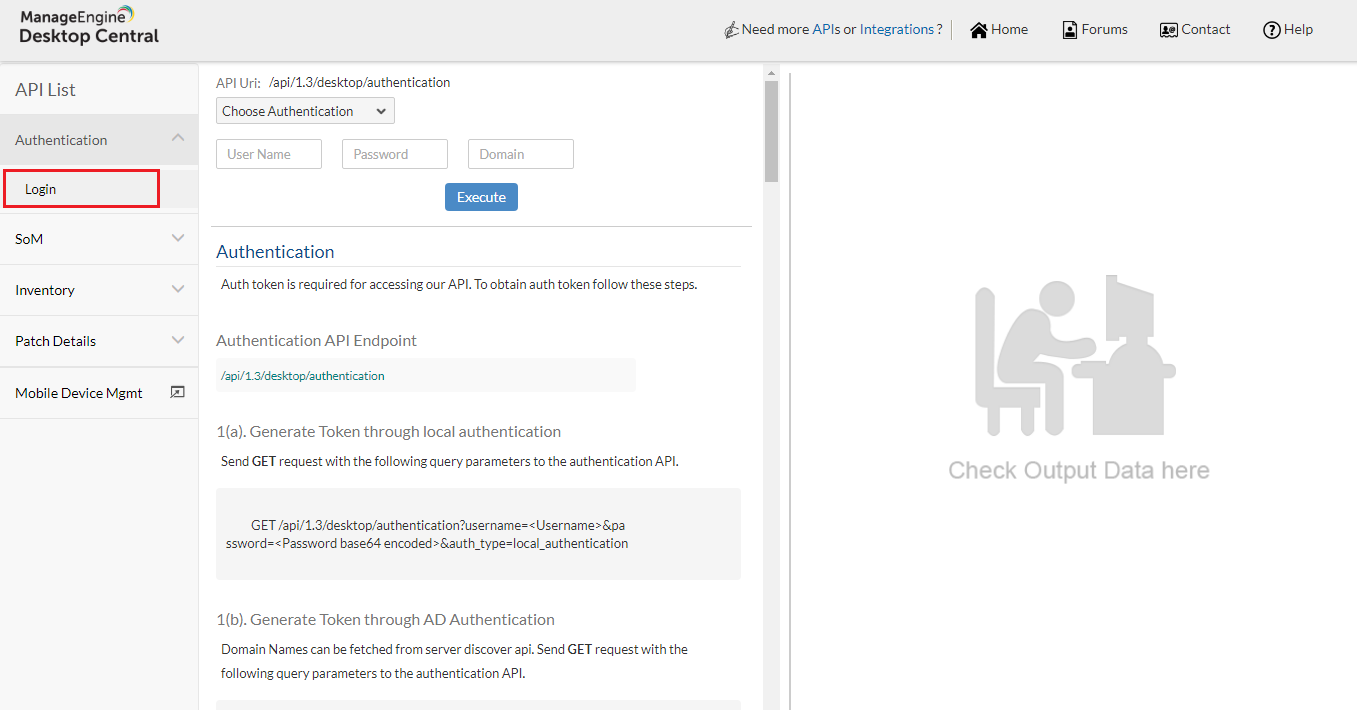Open the Inventory menu item

99,290
